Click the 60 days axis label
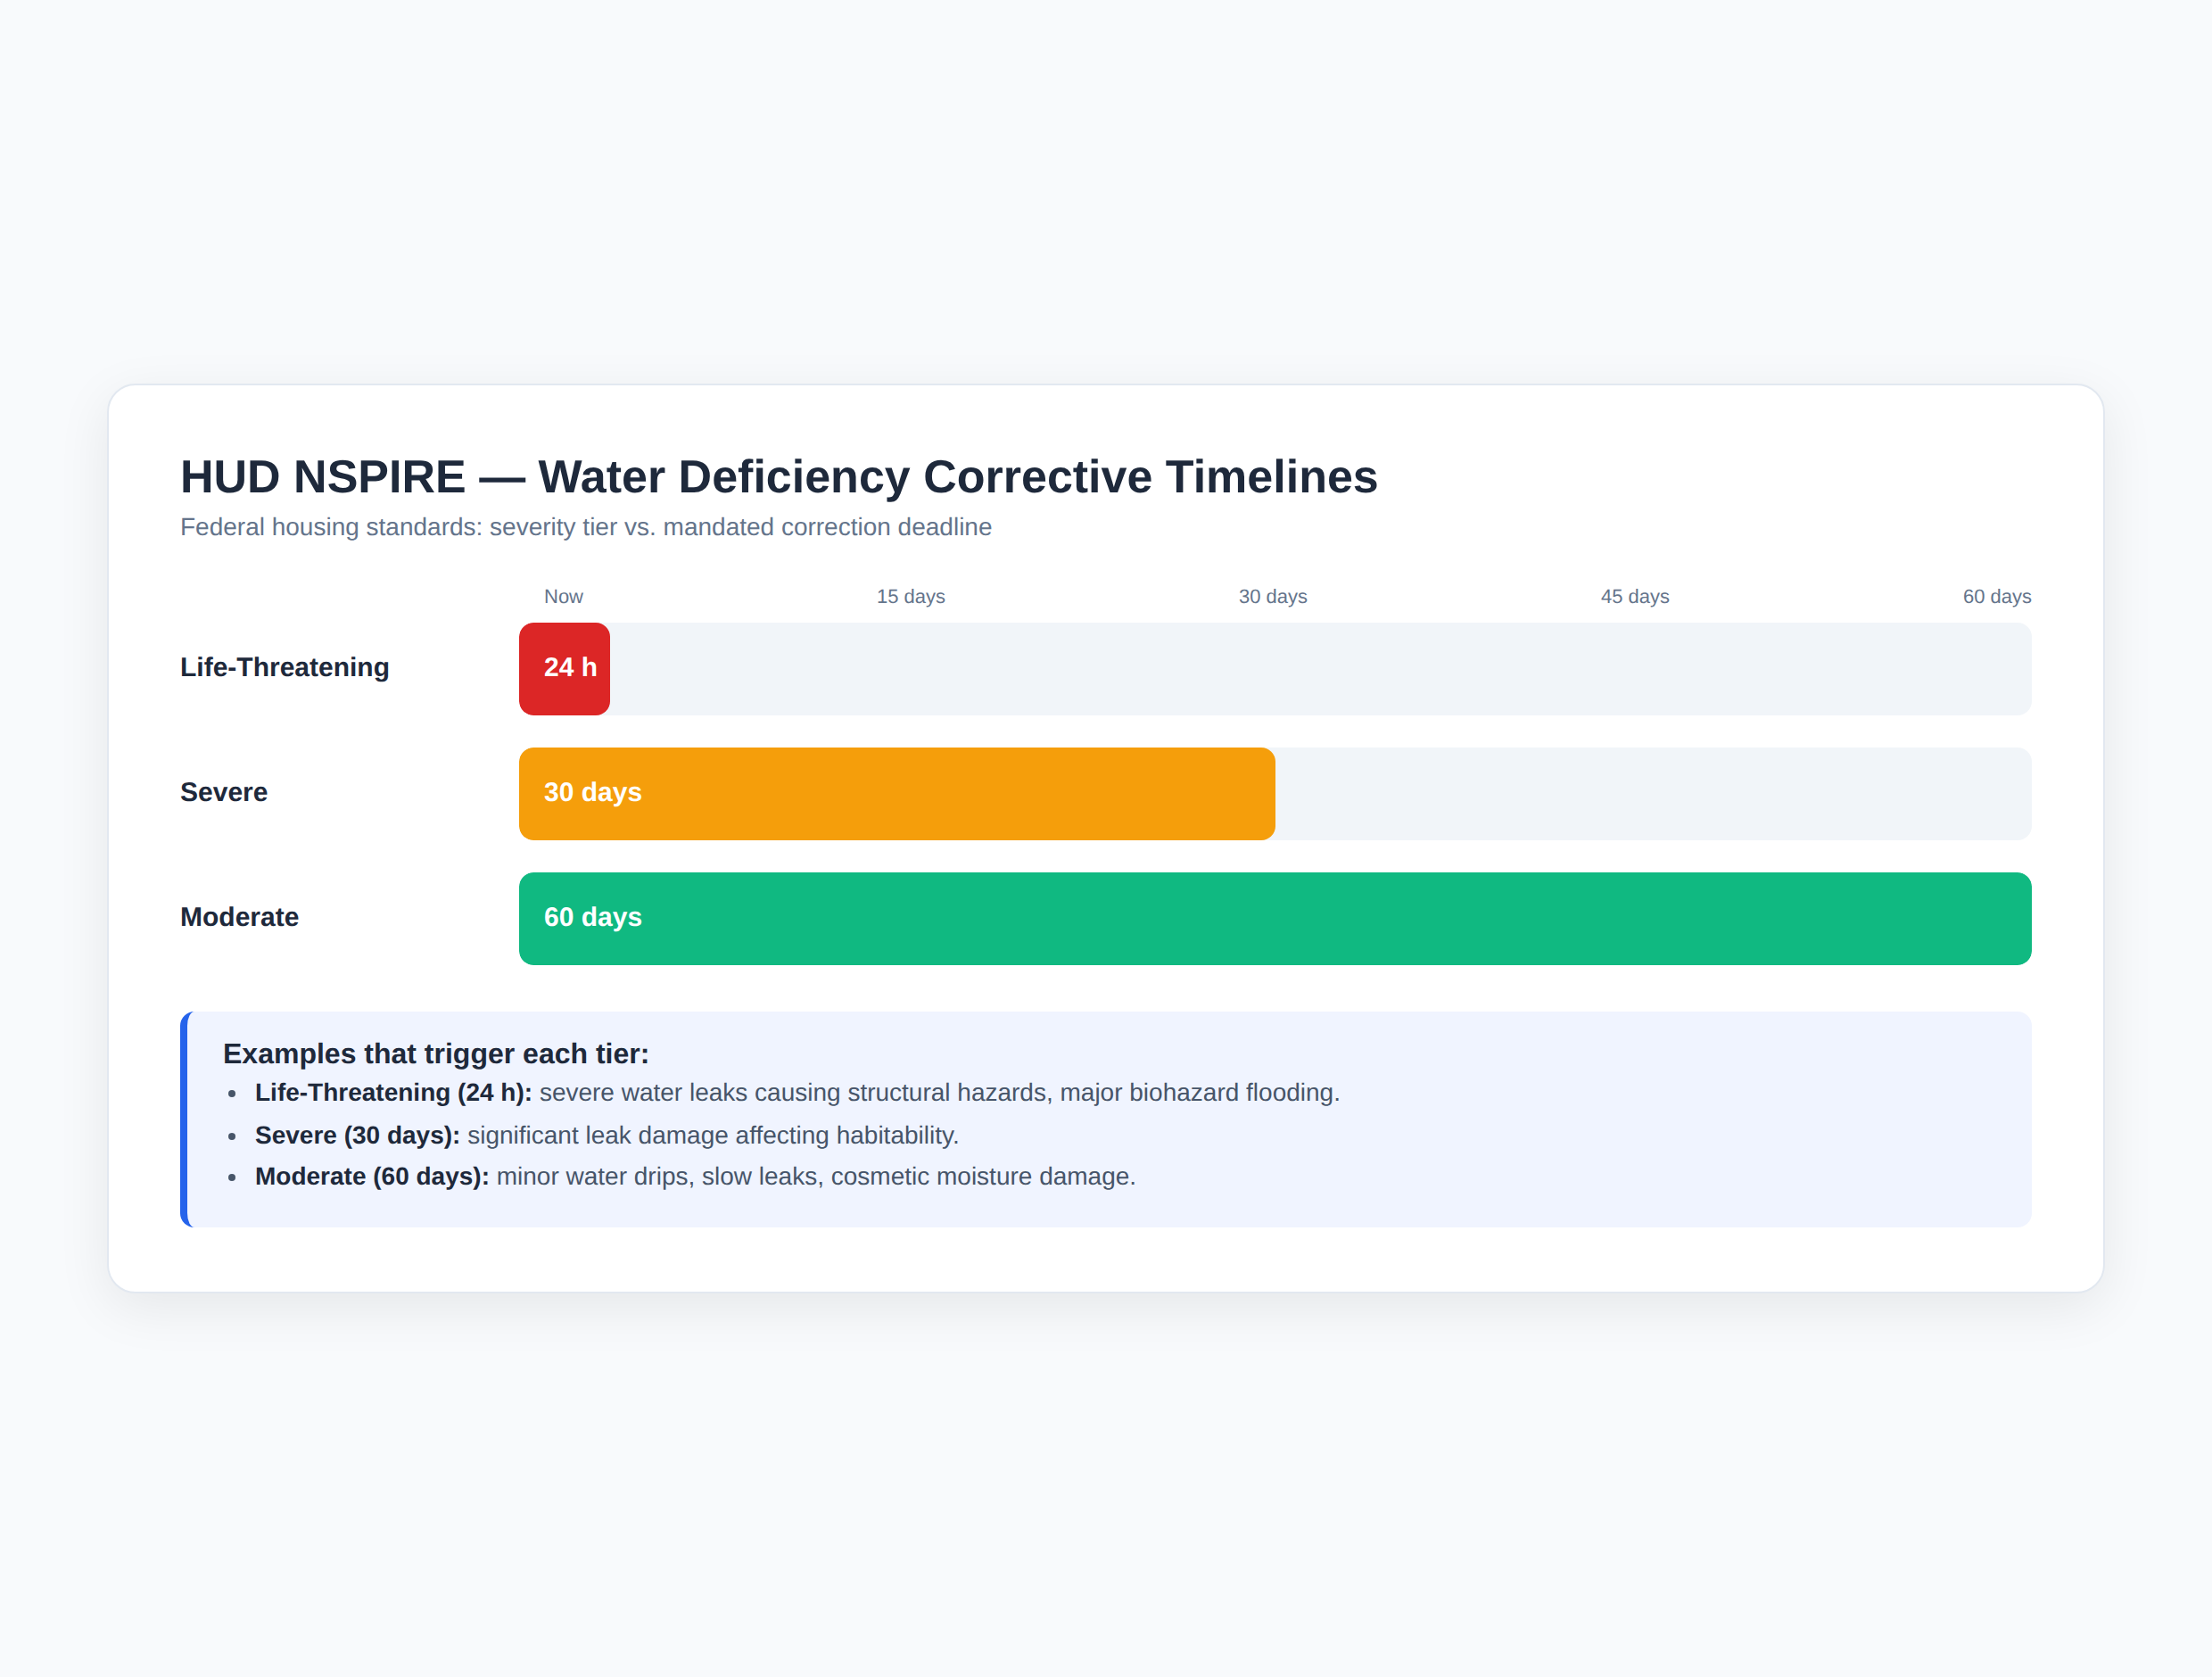The width and height of the screenshot is (2212, 1677). pyautogui.click(x=1997, y=596)
